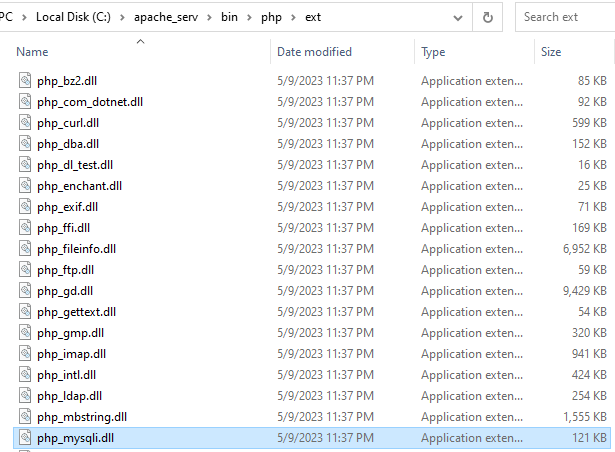This screenshot has width=615, height=452.
Task: Click the php_mysqli.dll file icon
Action: click(25, 437)
